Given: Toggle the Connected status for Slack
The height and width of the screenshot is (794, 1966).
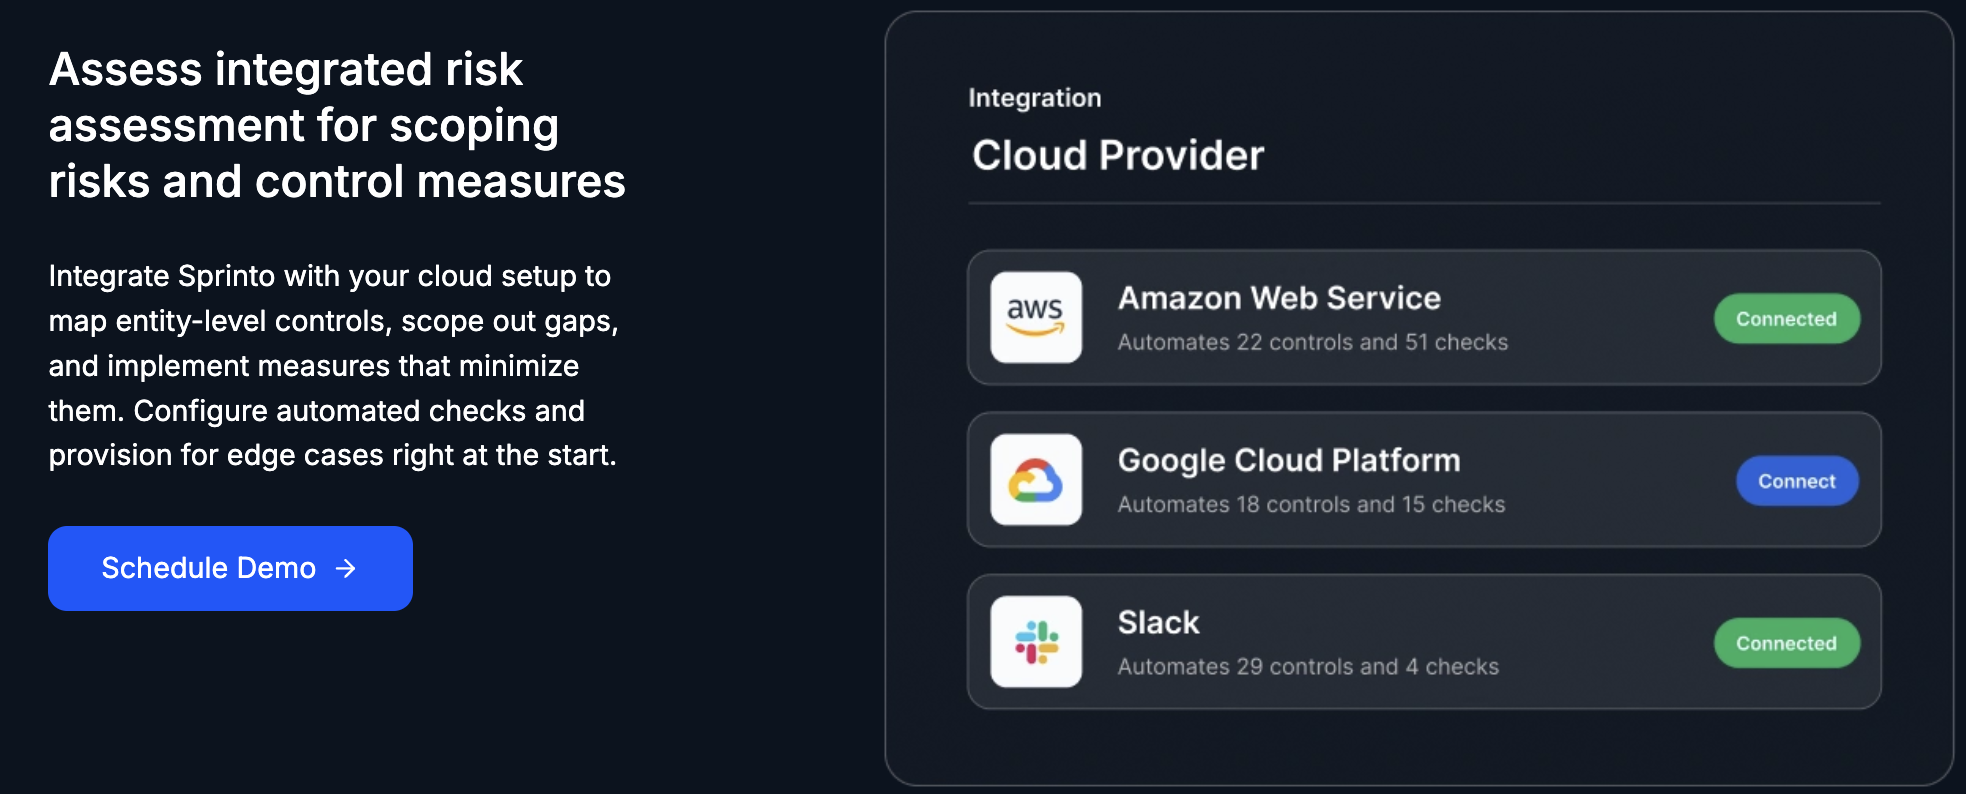Looking at the screenshot, I should click(1786, 643).
